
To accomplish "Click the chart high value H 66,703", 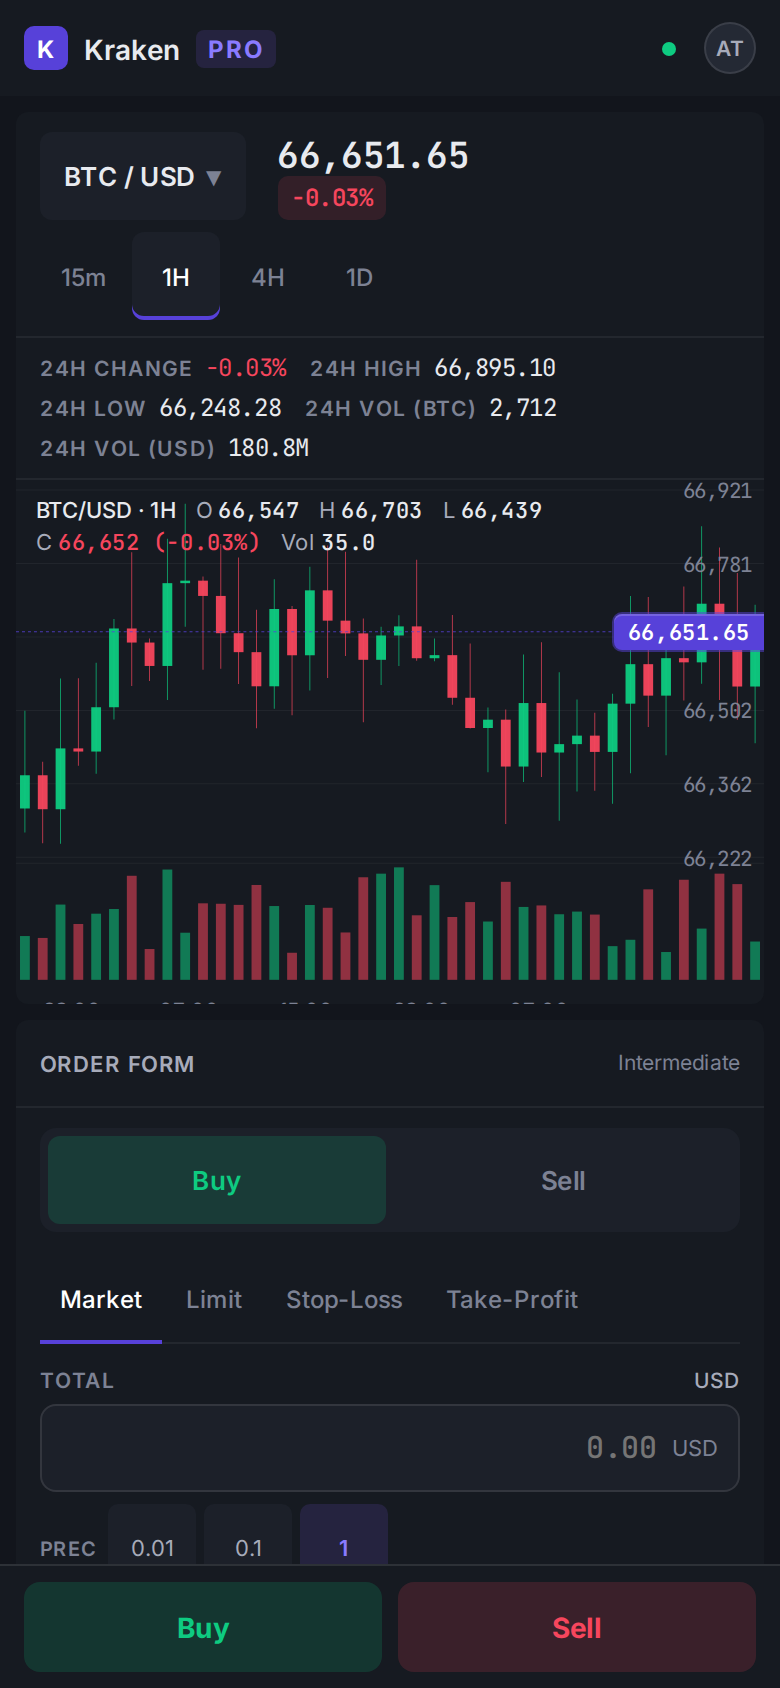I will [371, 511].
